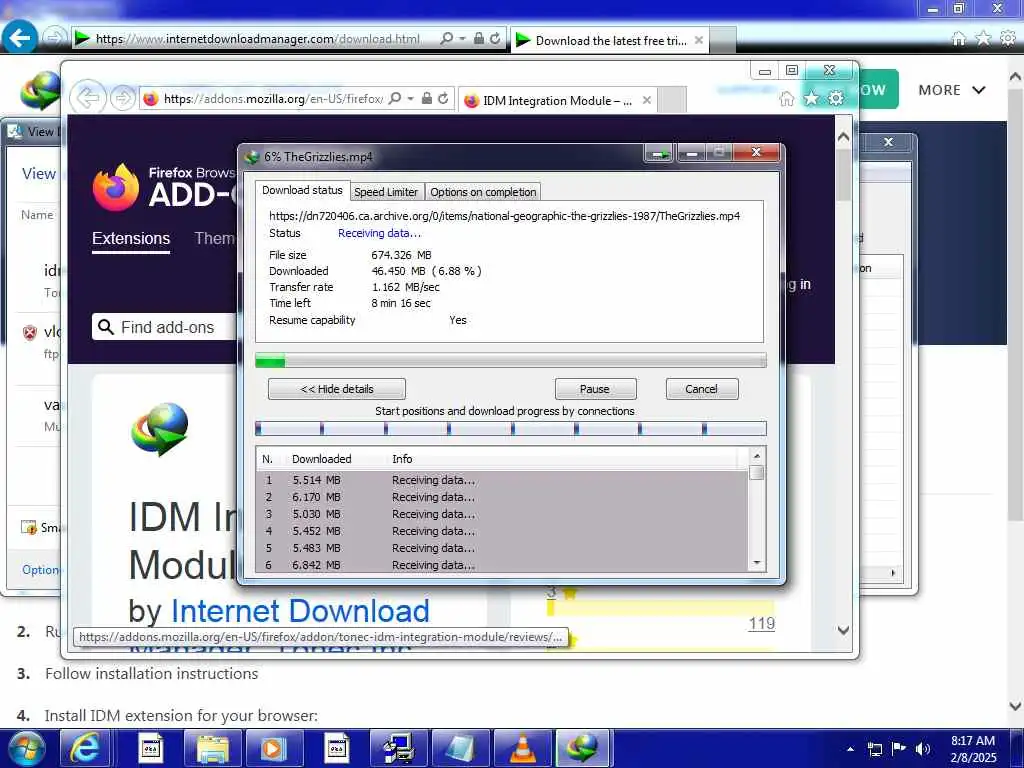Click lock icon in internetdownloadmanager.com address bar
The width and height of the screenshot is (1024, 768).
pyautogui.click(x=479, y=39)
